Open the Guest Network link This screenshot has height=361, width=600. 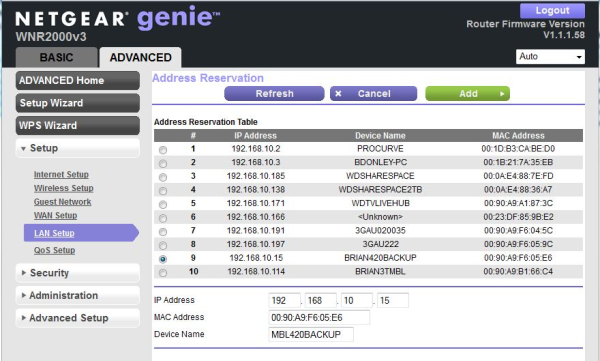coord(62,202)
